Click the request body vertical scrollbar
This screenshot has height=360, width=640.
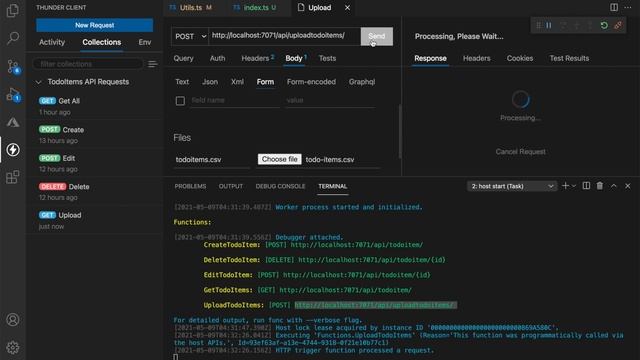pyautogui.click(x=400, y=131)
